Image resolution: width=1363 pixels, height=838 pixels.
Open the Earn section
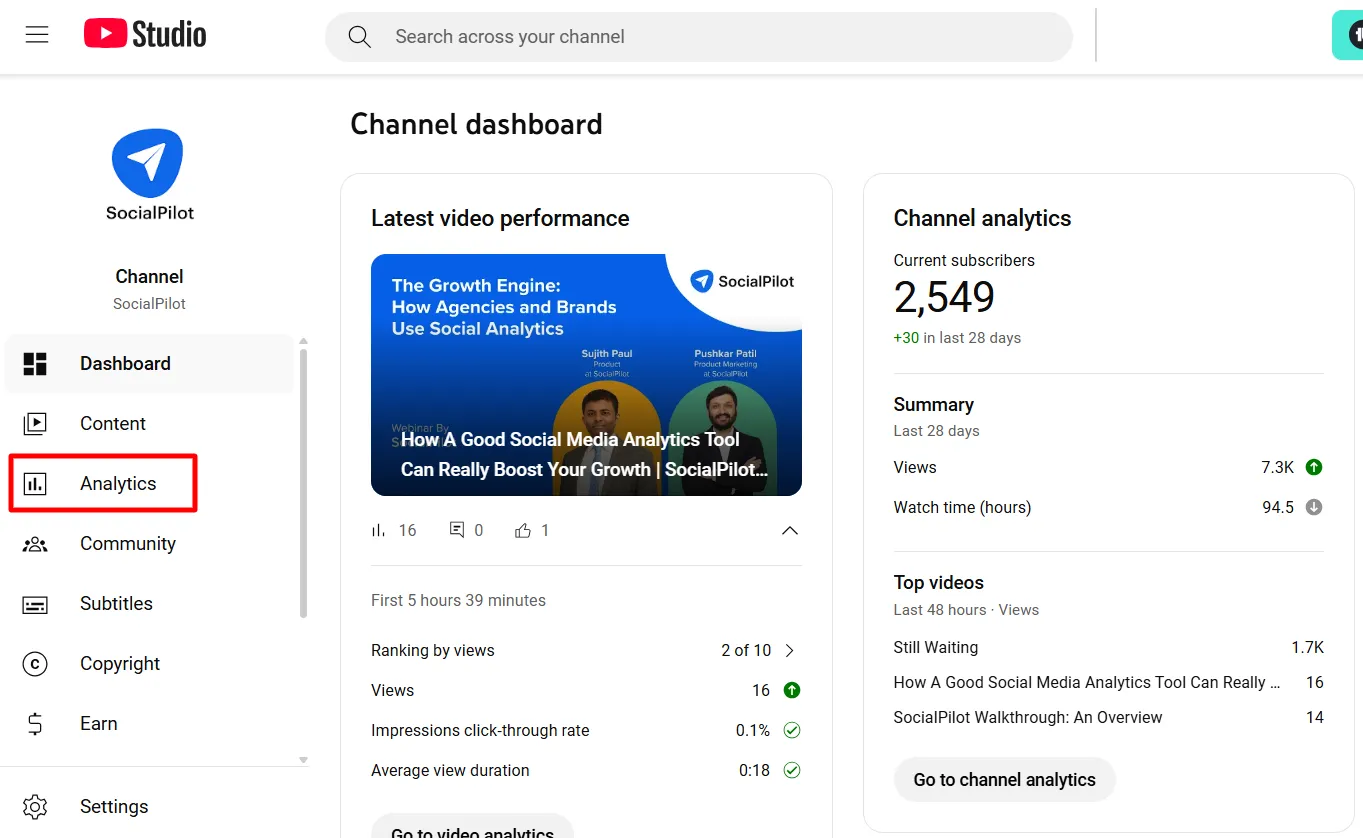tap(98, 723)
